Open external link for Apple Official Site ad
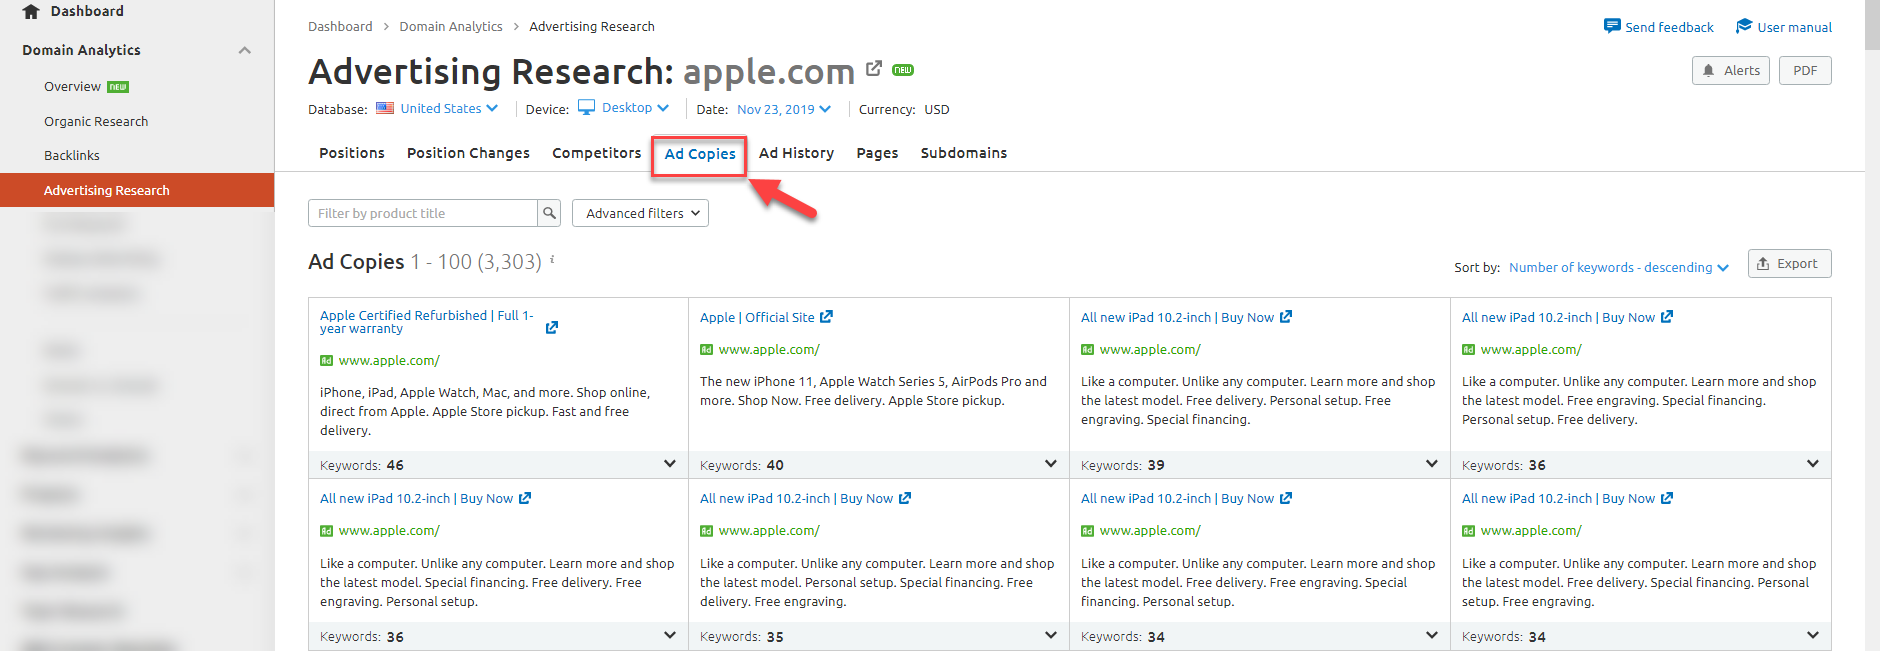Screen dimensions: 1880x651 click(x=826, y=317)
